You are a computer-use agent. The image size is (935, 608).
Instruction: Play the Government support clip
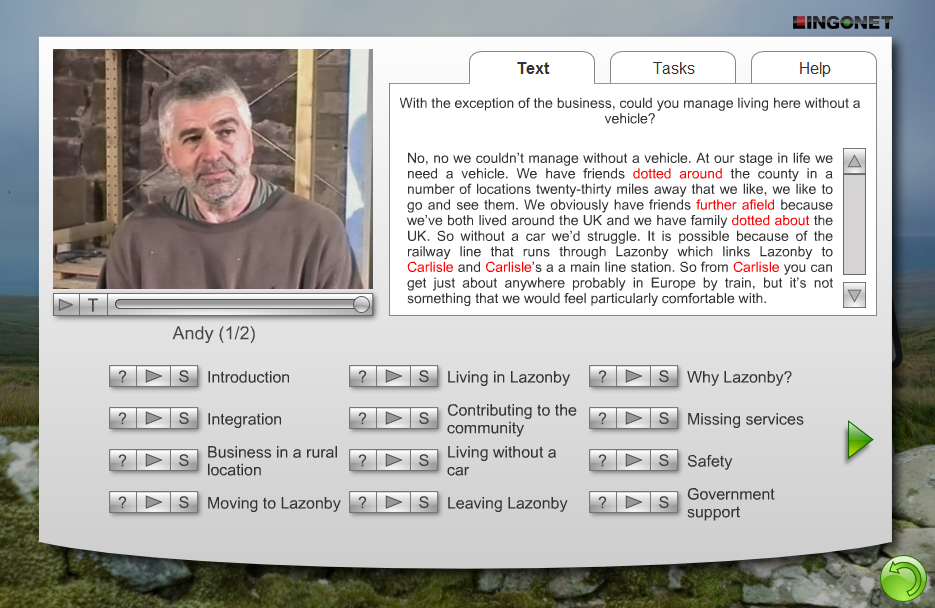tap(633, 502)
